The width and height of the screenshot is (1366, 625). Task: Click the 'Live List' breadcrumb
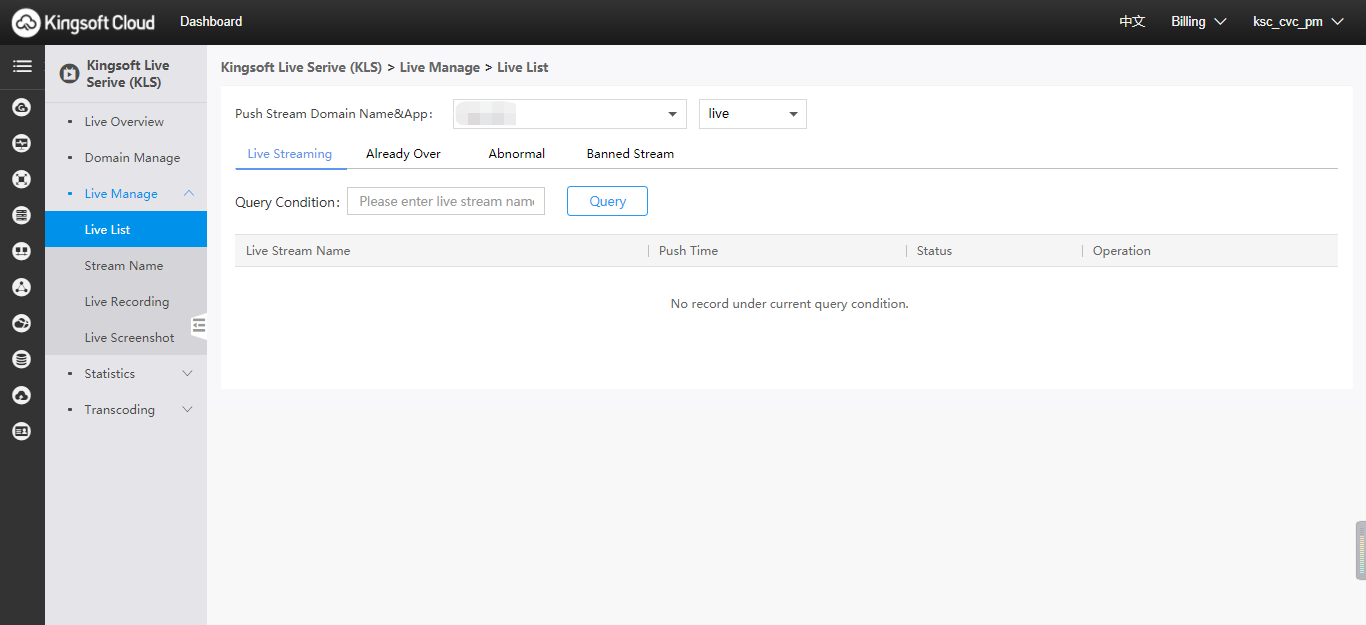tap(523, 68)
